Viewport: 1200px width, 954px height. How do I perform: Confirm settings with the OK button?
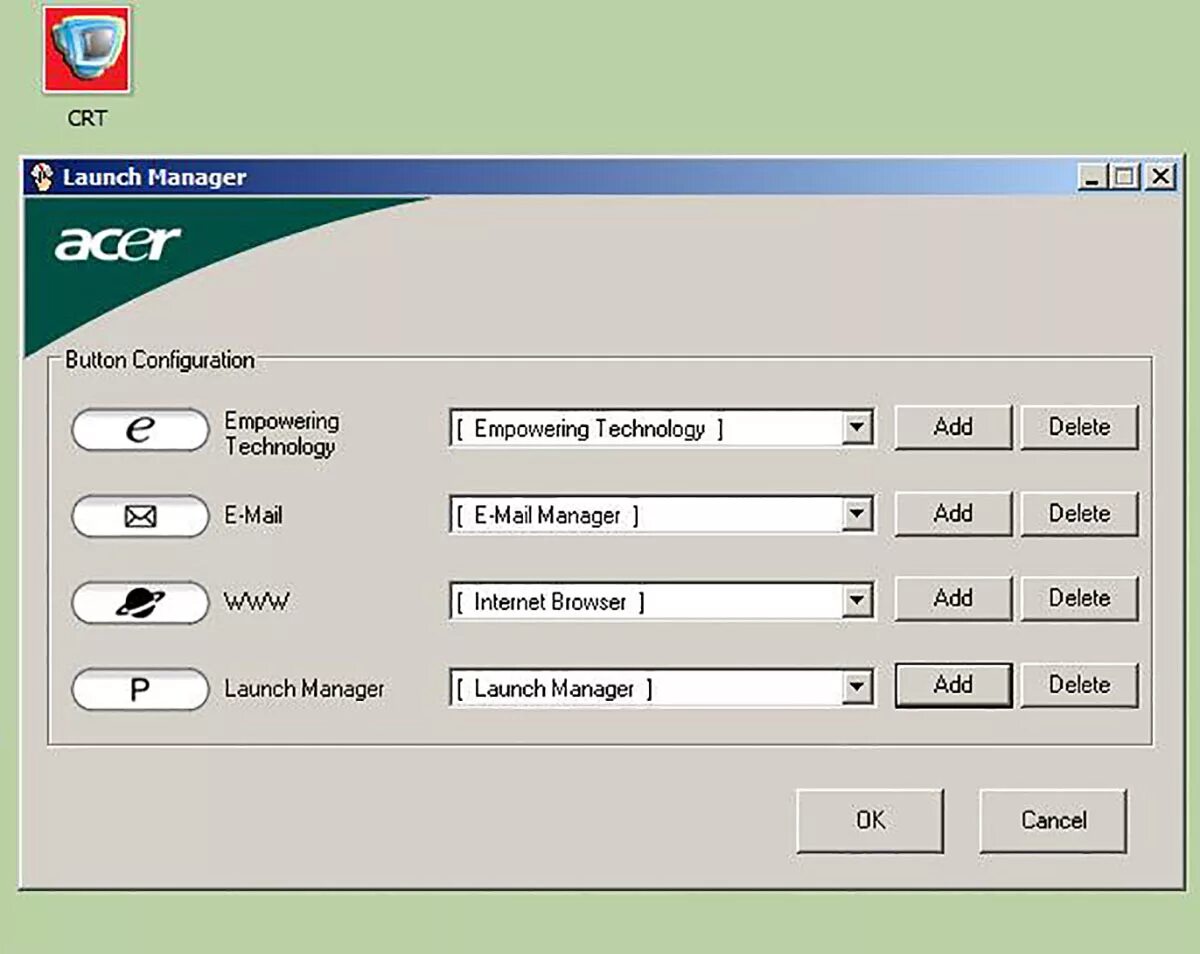click(870, 820)
